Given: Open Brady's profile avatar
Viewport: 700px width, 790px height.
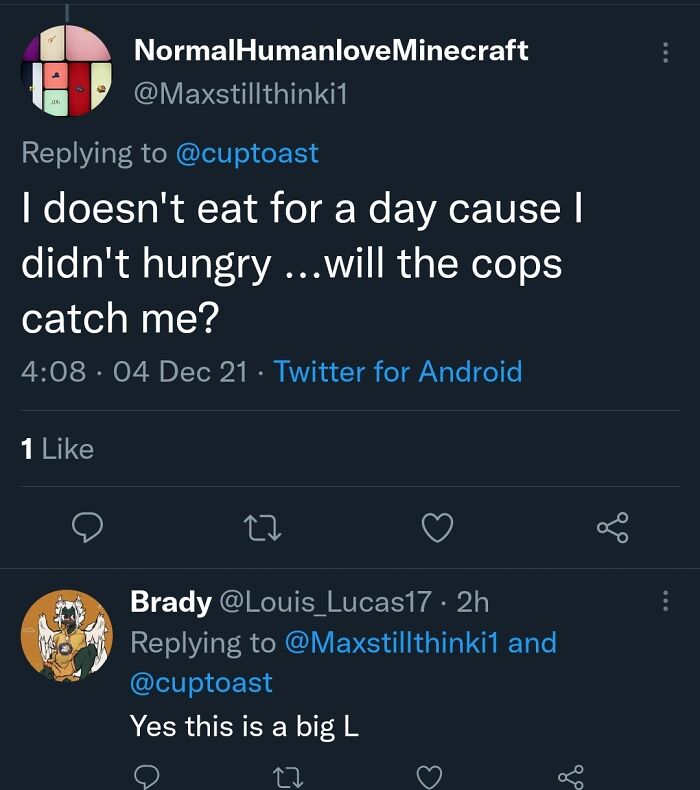Looking at the screenshot, I should 66,634.
